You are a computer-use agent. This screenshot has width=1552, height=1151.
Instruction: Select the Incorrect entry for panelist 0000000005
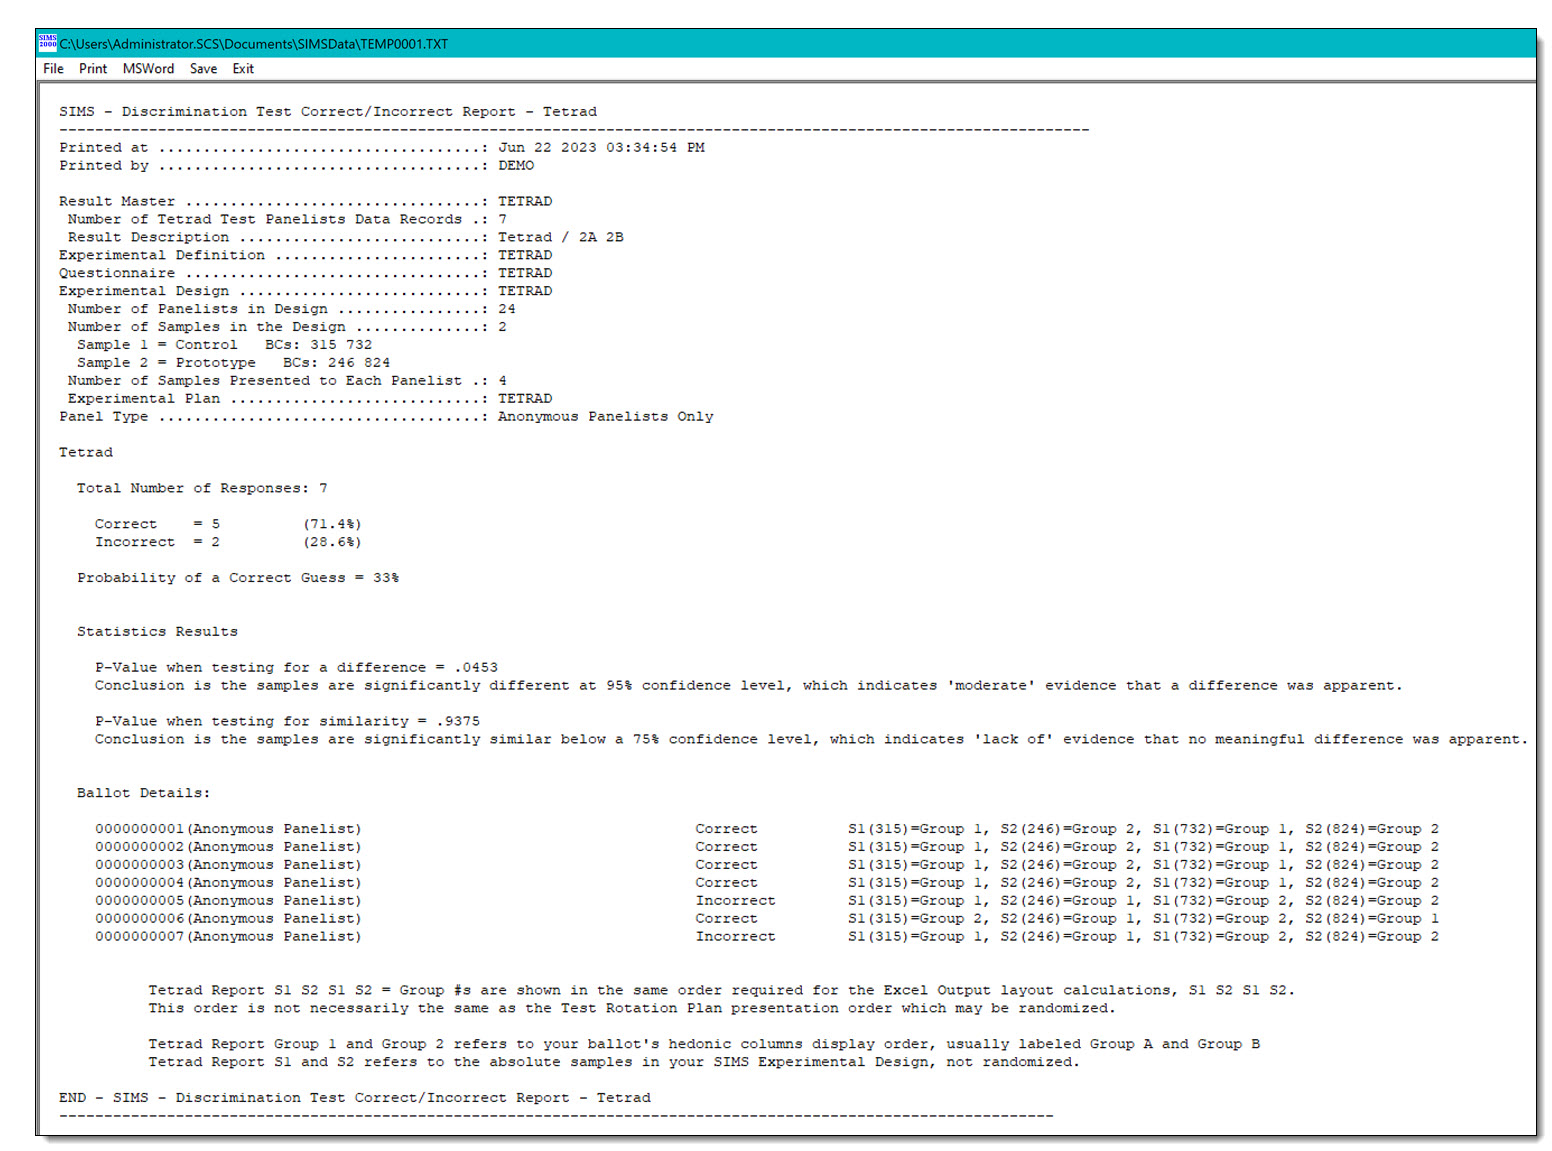click(x=735, y=900)
